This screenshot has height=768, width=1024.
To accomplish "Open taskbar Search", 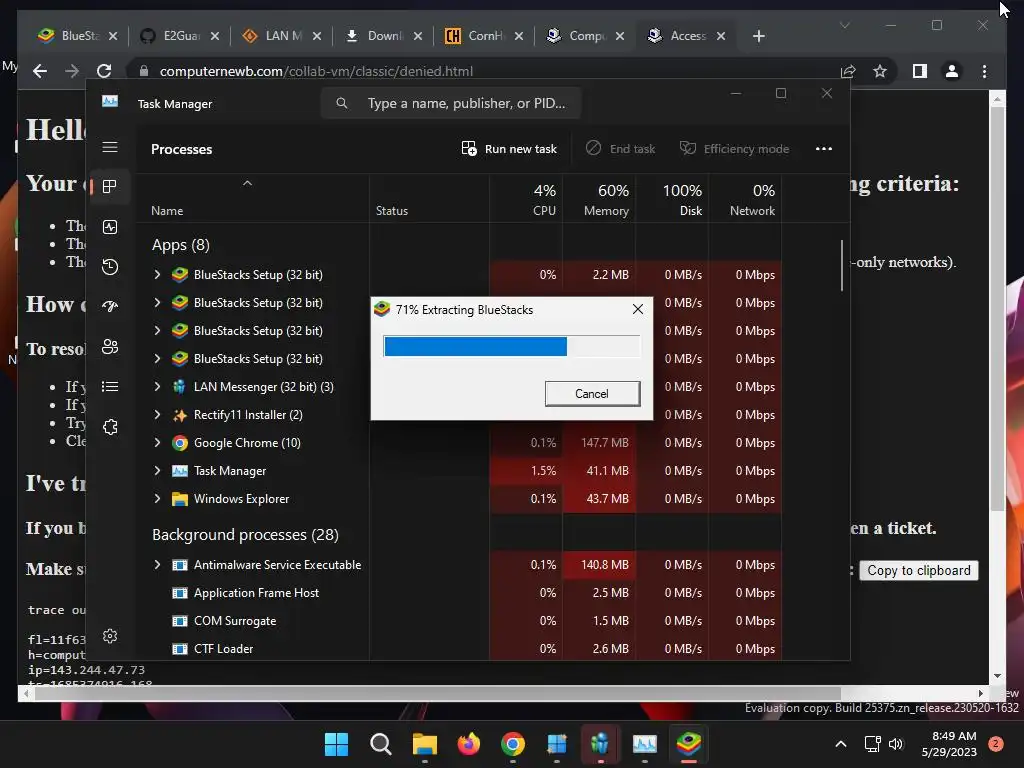I will pos(380,744).
